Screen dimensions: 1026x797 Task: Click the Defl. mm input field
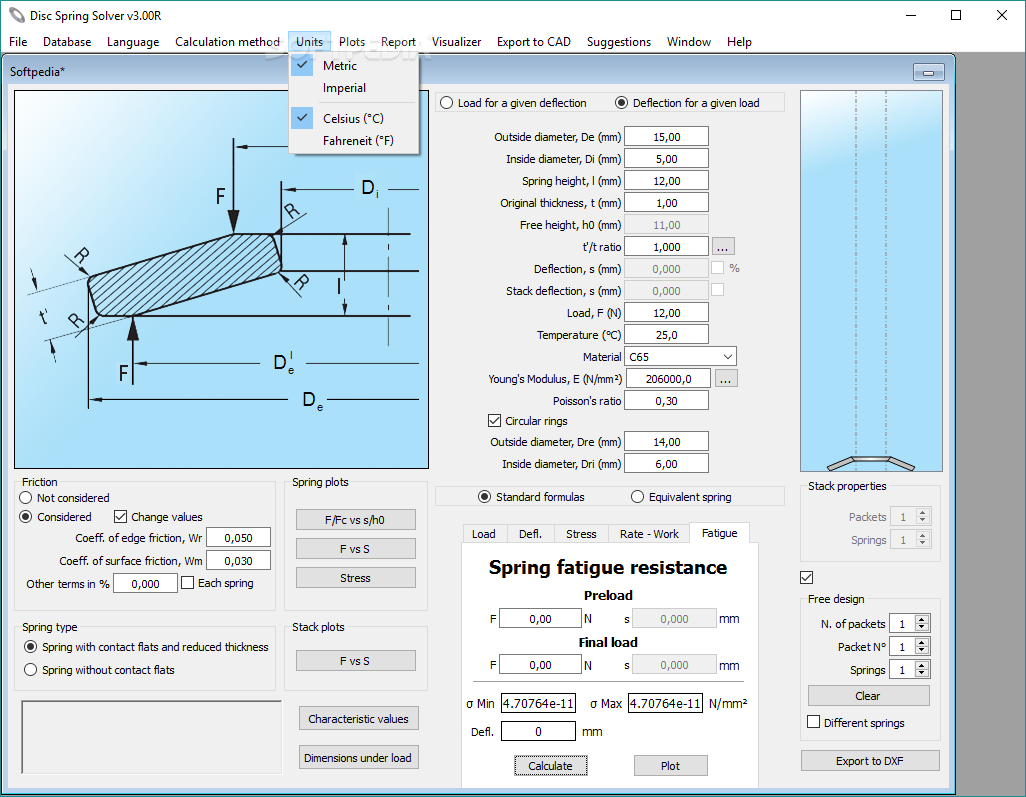pos(538,732)
